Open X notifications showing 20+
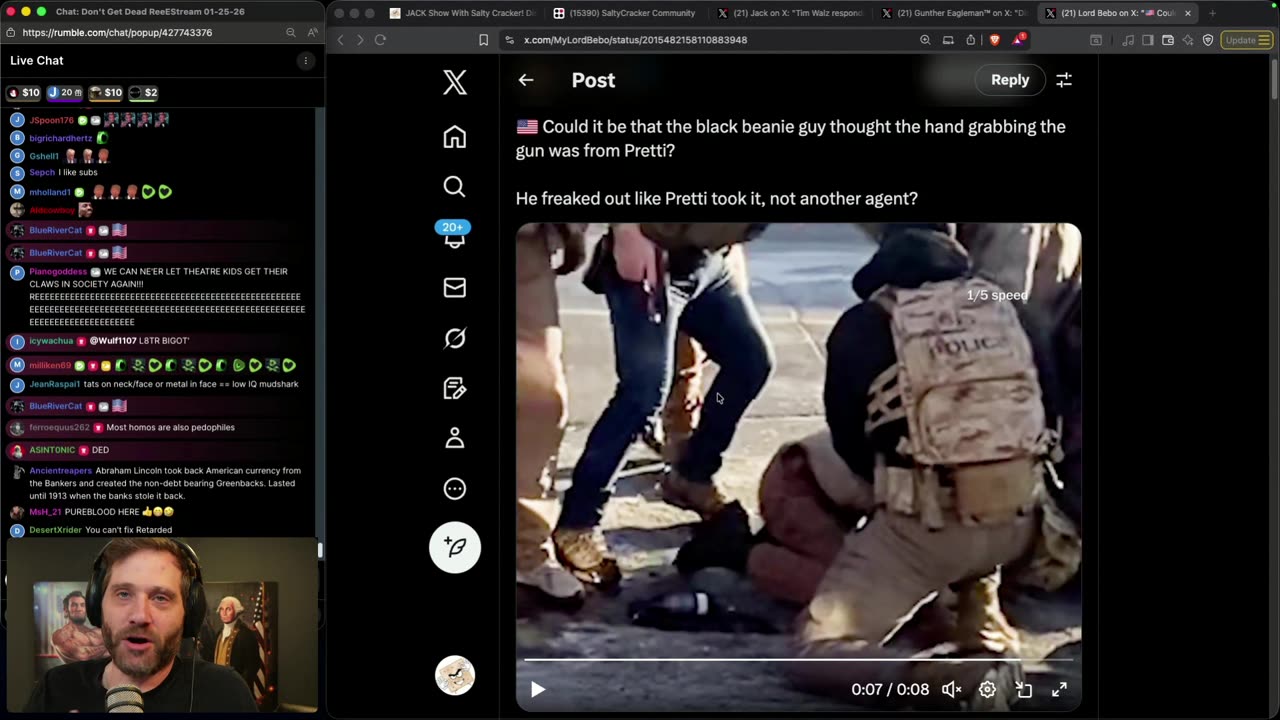The height and width of the screenshot is (720, 1280). pyautogui.click(x=455, y=235)
